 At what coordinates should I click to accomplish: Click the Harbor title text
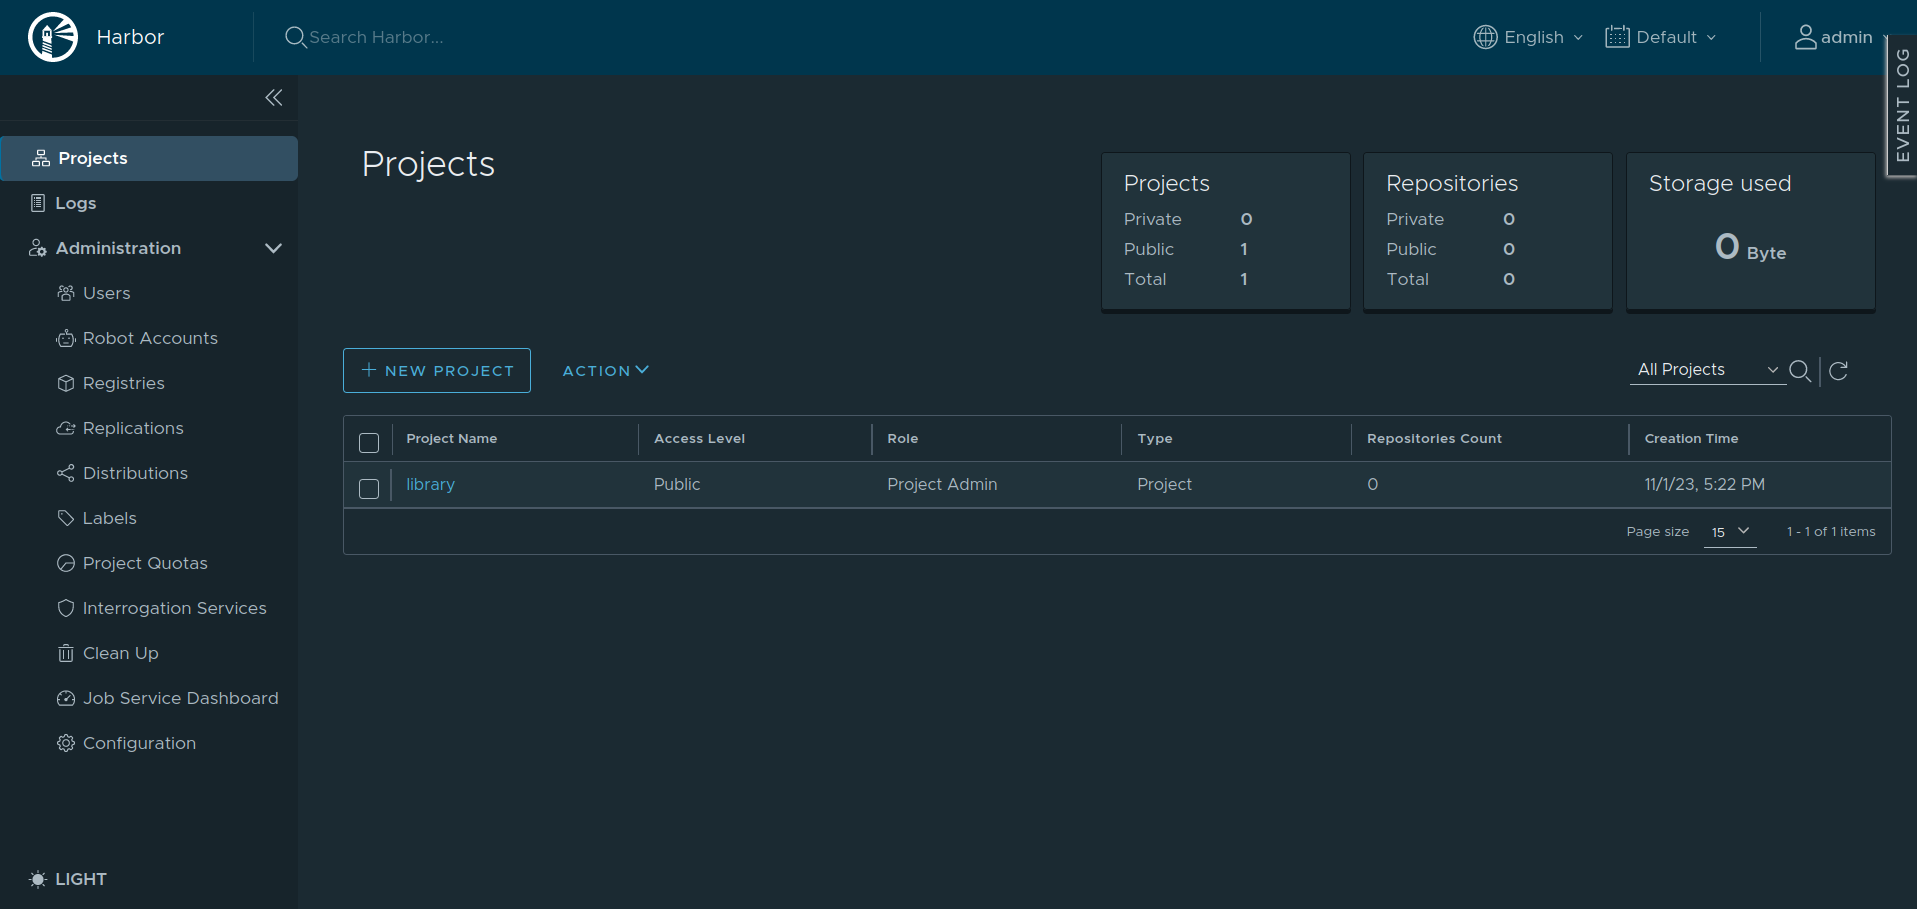(x=130, y=37)
